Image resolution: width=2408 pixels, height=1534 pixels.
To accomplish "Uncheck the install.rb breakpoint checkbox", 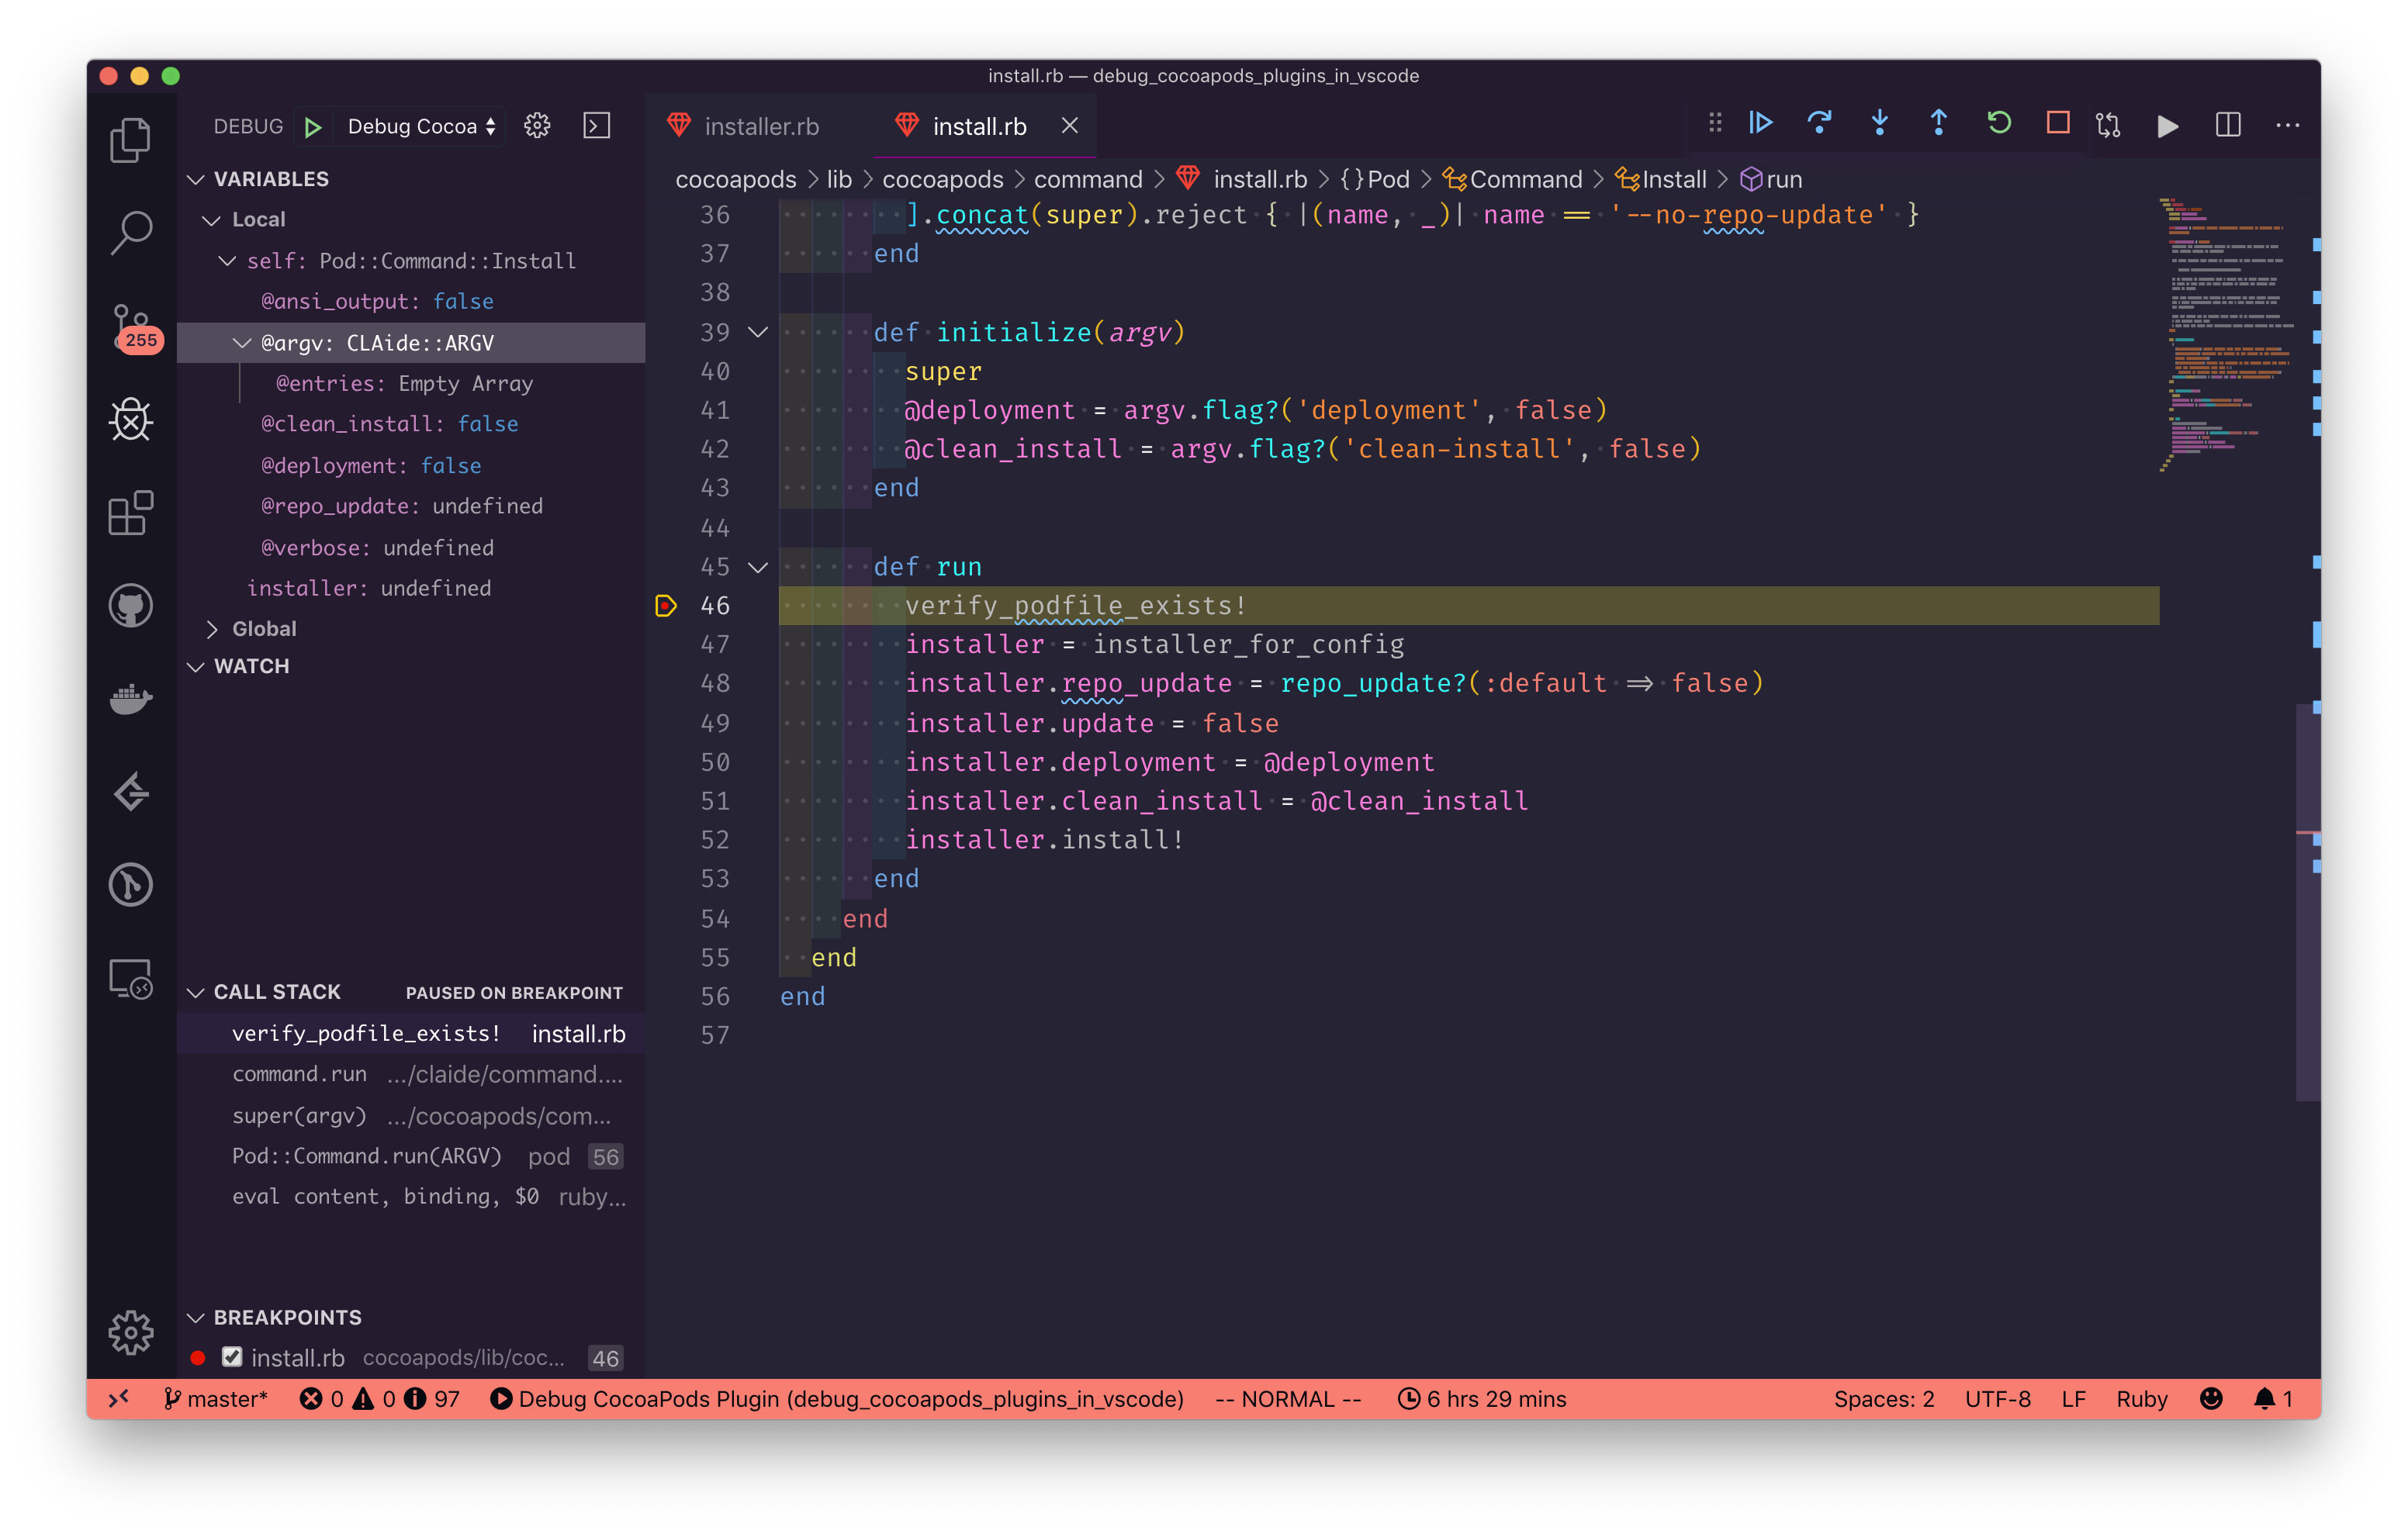I will pos(232,1357).
